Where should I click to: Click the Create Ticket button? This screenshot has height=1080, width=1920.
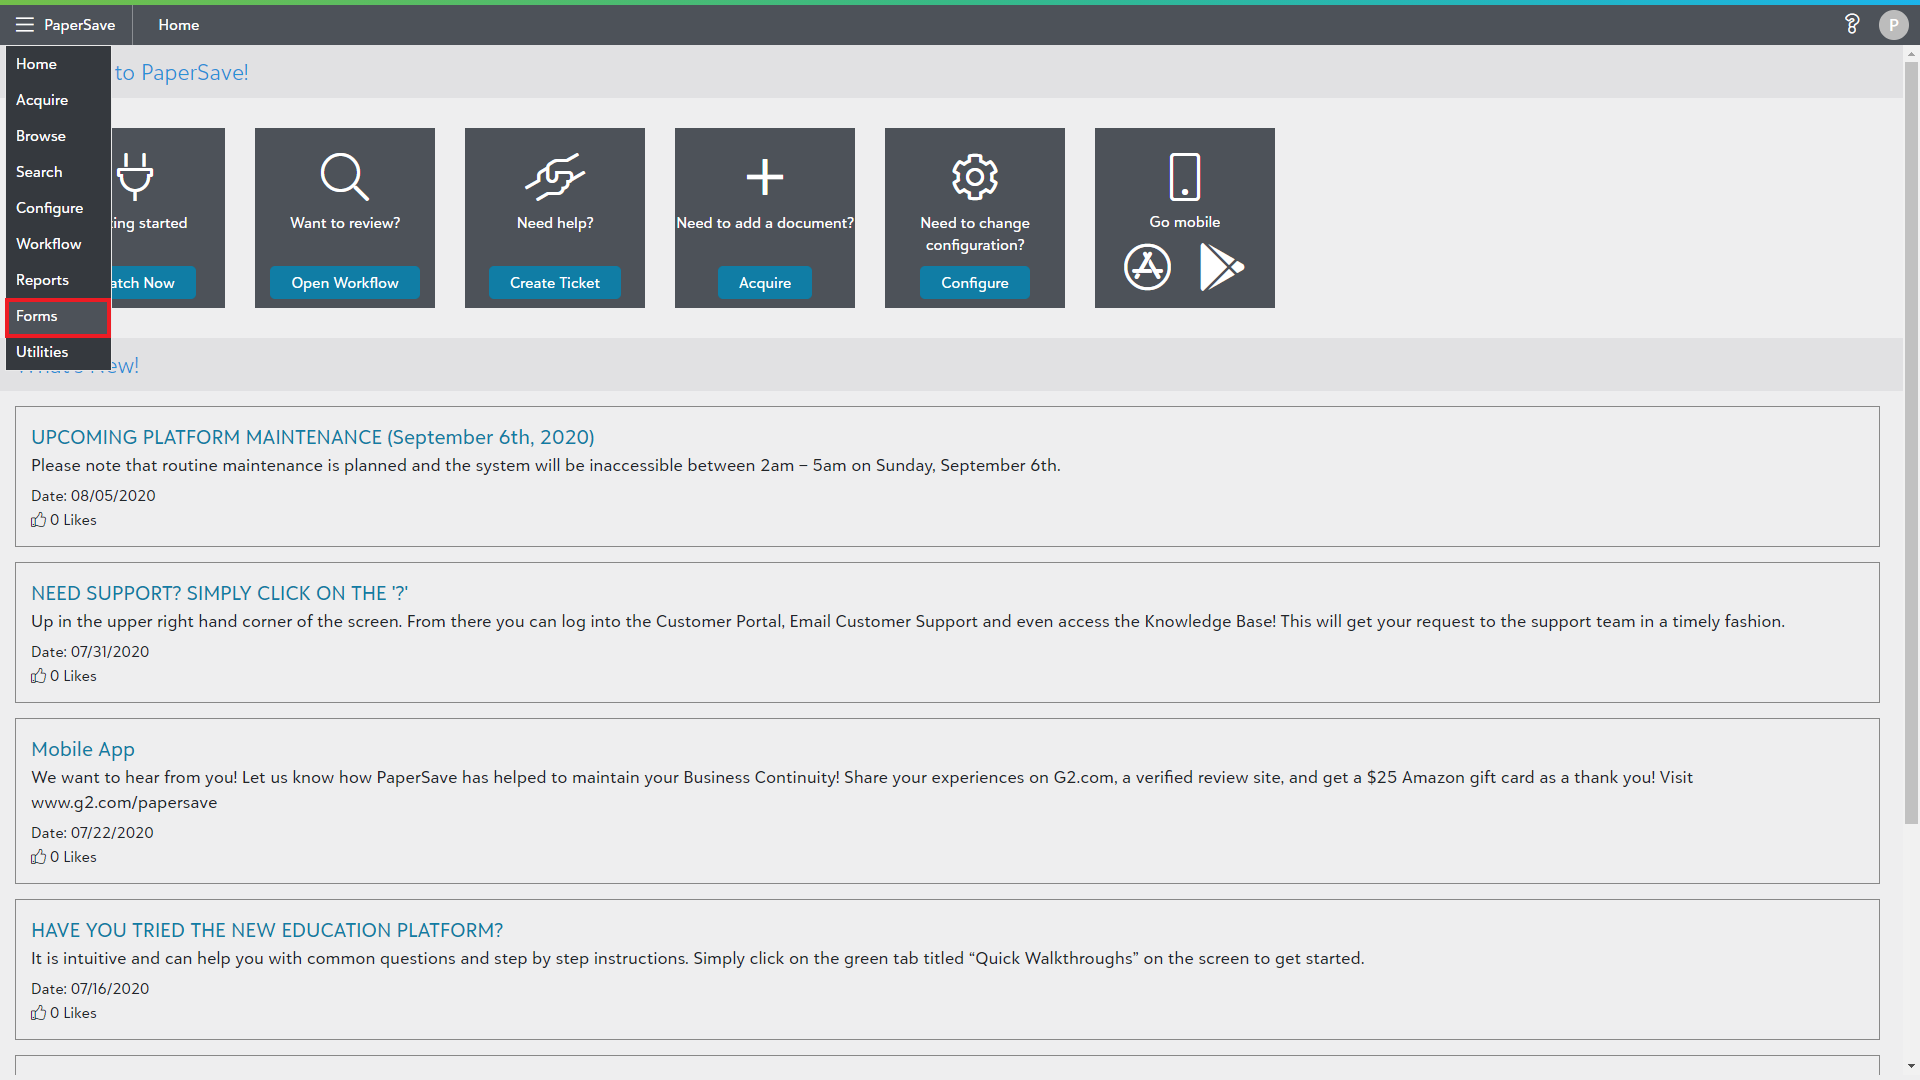(x=555, y=283)
